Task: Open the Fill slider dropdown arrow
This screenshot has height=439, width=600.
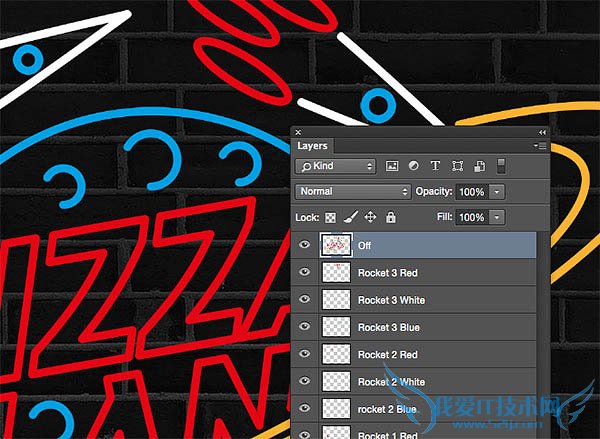Action: (497, 217)
